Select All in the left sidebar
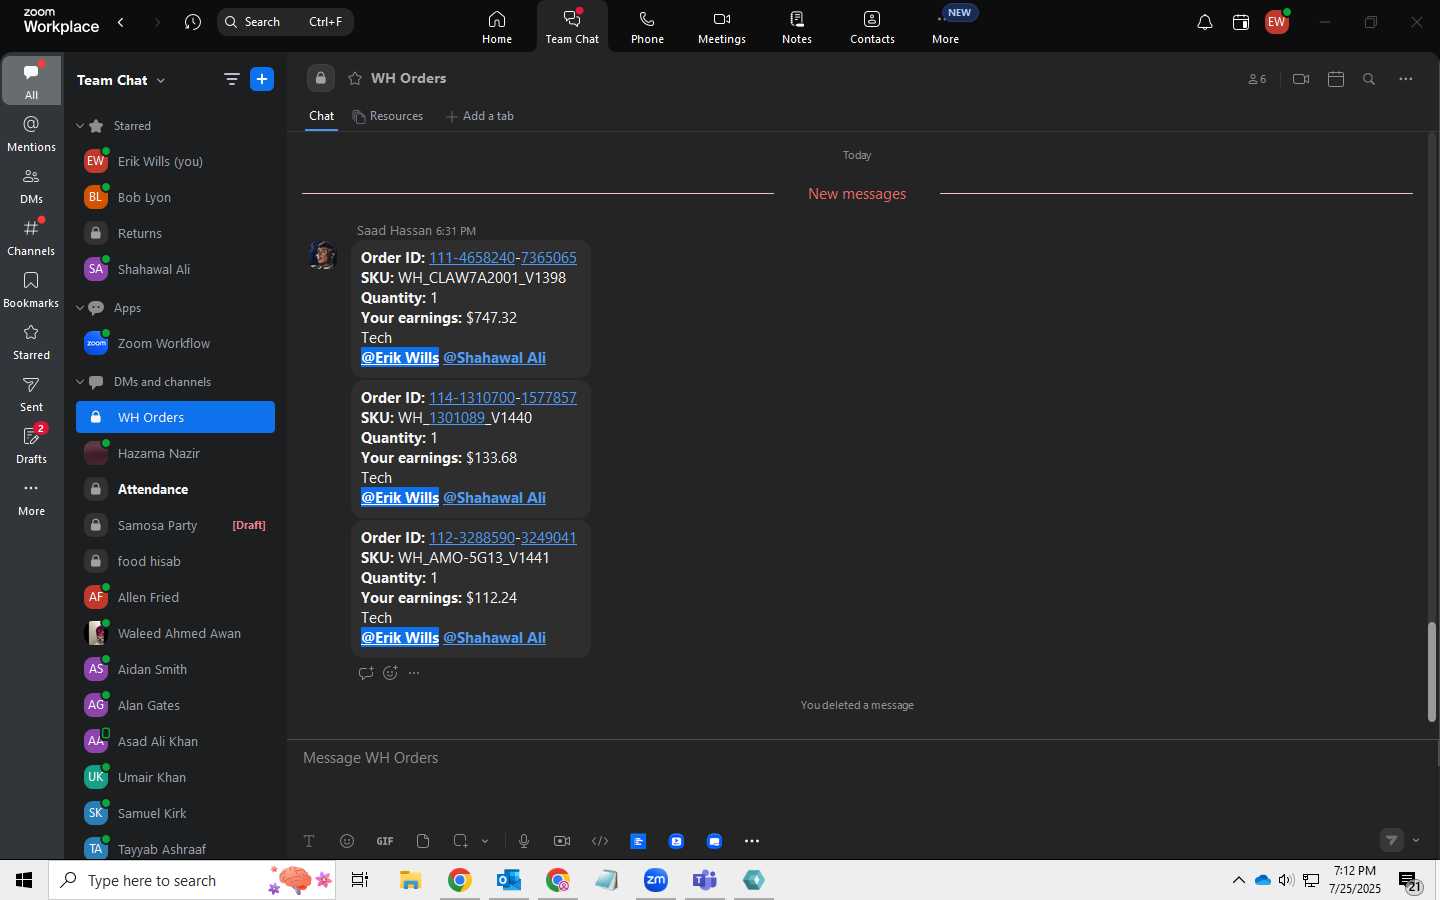 click(31, 80)
